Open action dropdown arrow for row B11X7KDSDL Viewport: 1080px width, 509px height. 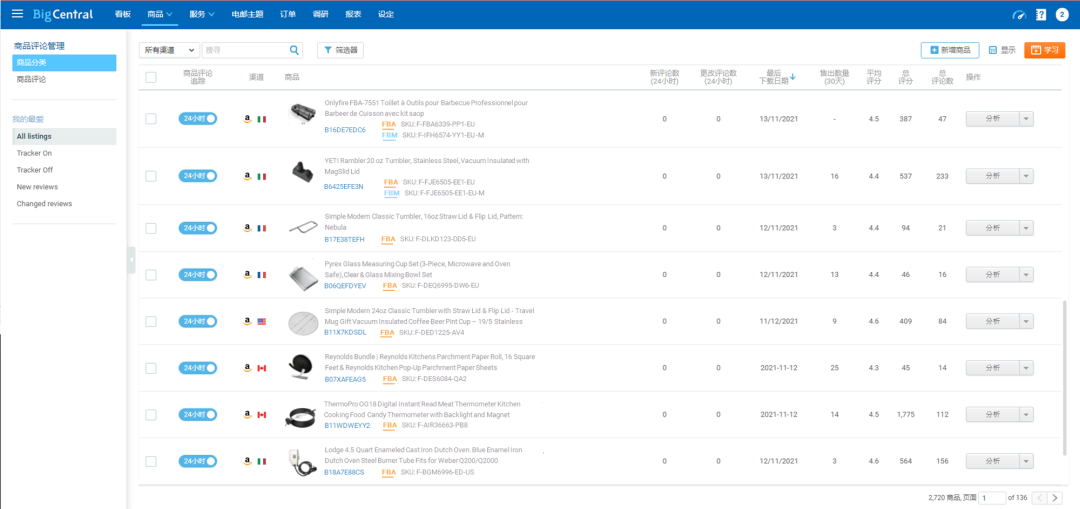click(x=1026, y=321)
